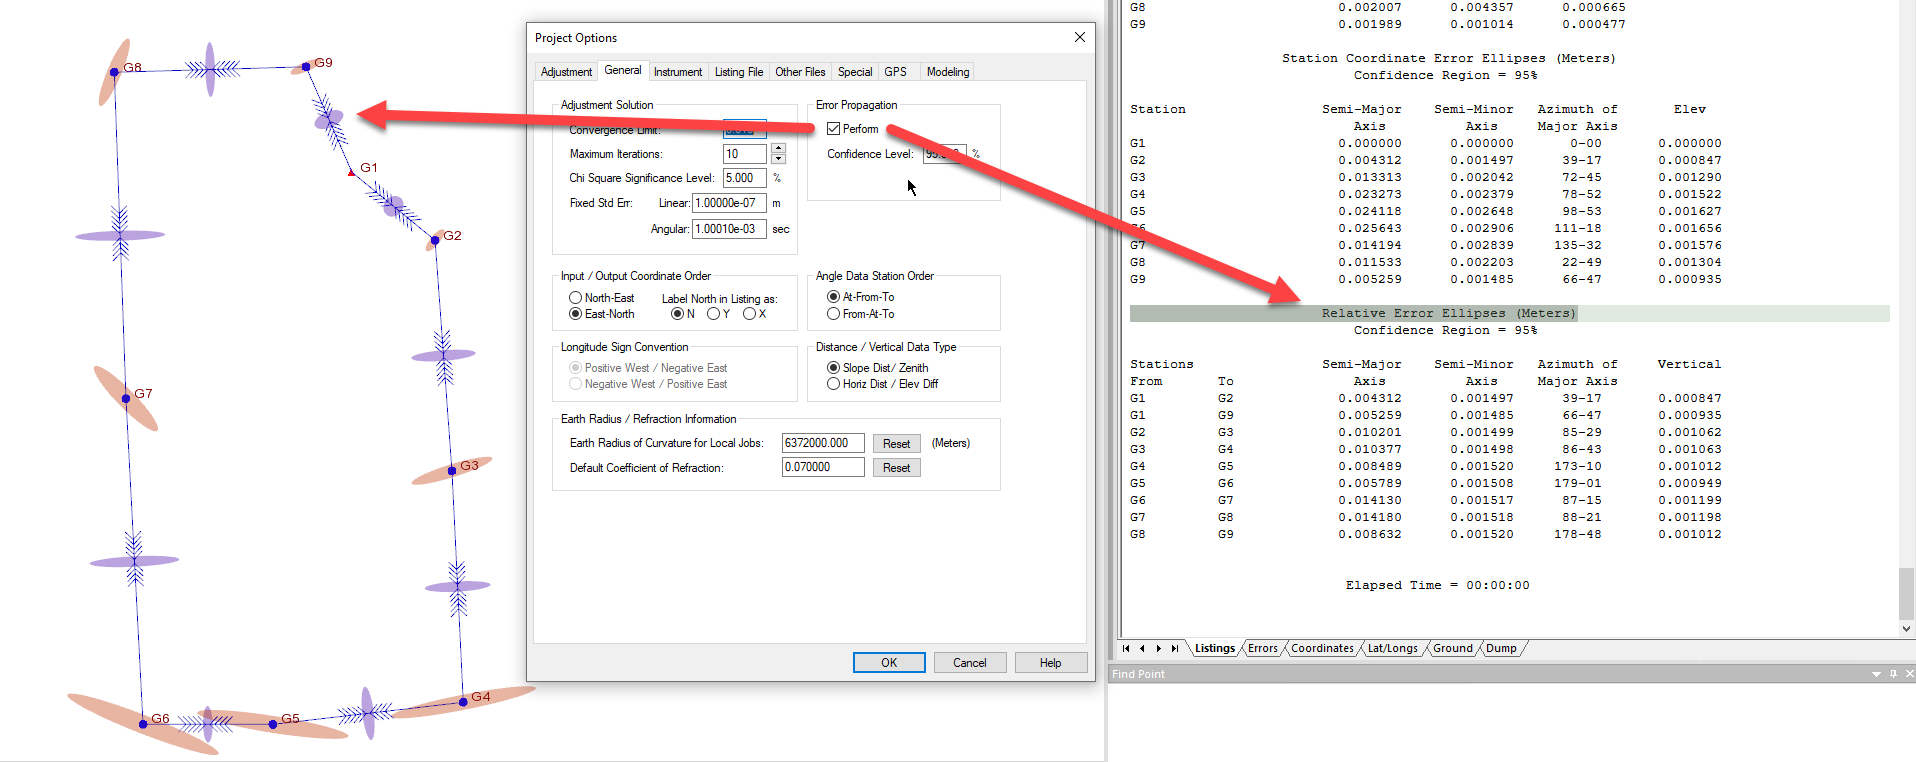This screenshot has width=1916, height=762.
Task: Open the Coordinates output tab
Action: 1321,648
